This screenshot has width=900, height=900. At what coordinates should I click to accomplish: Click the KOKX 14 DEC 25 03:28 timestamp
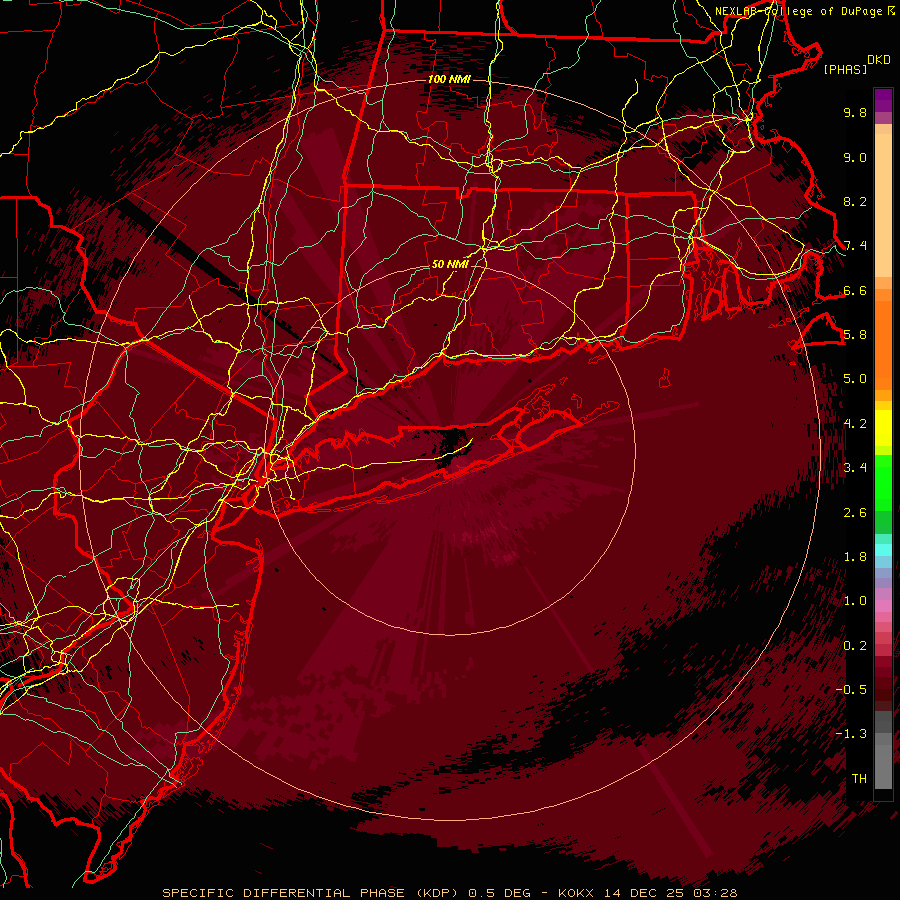(x=647, y=893)
